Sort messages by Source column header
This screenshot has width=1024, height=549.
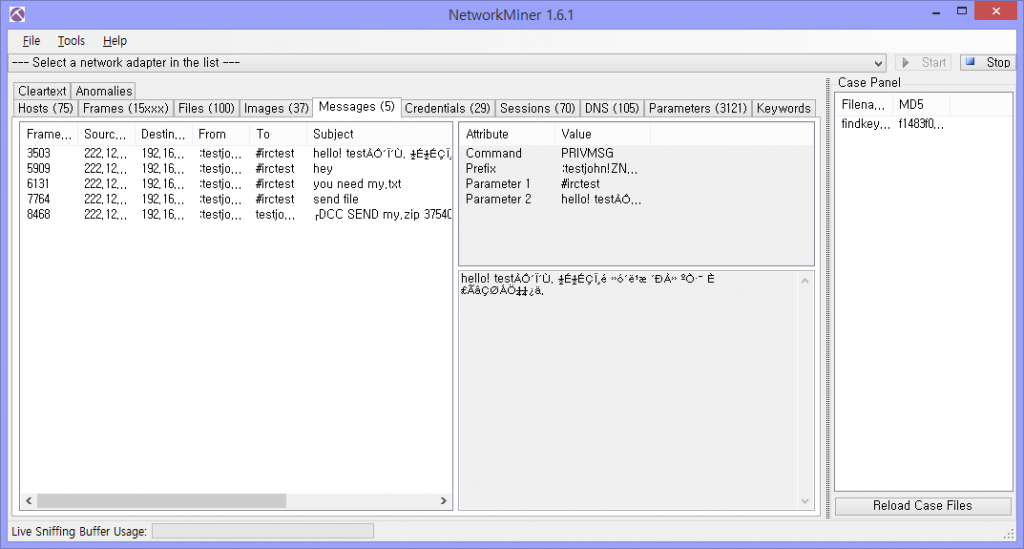tap(106, 134)
